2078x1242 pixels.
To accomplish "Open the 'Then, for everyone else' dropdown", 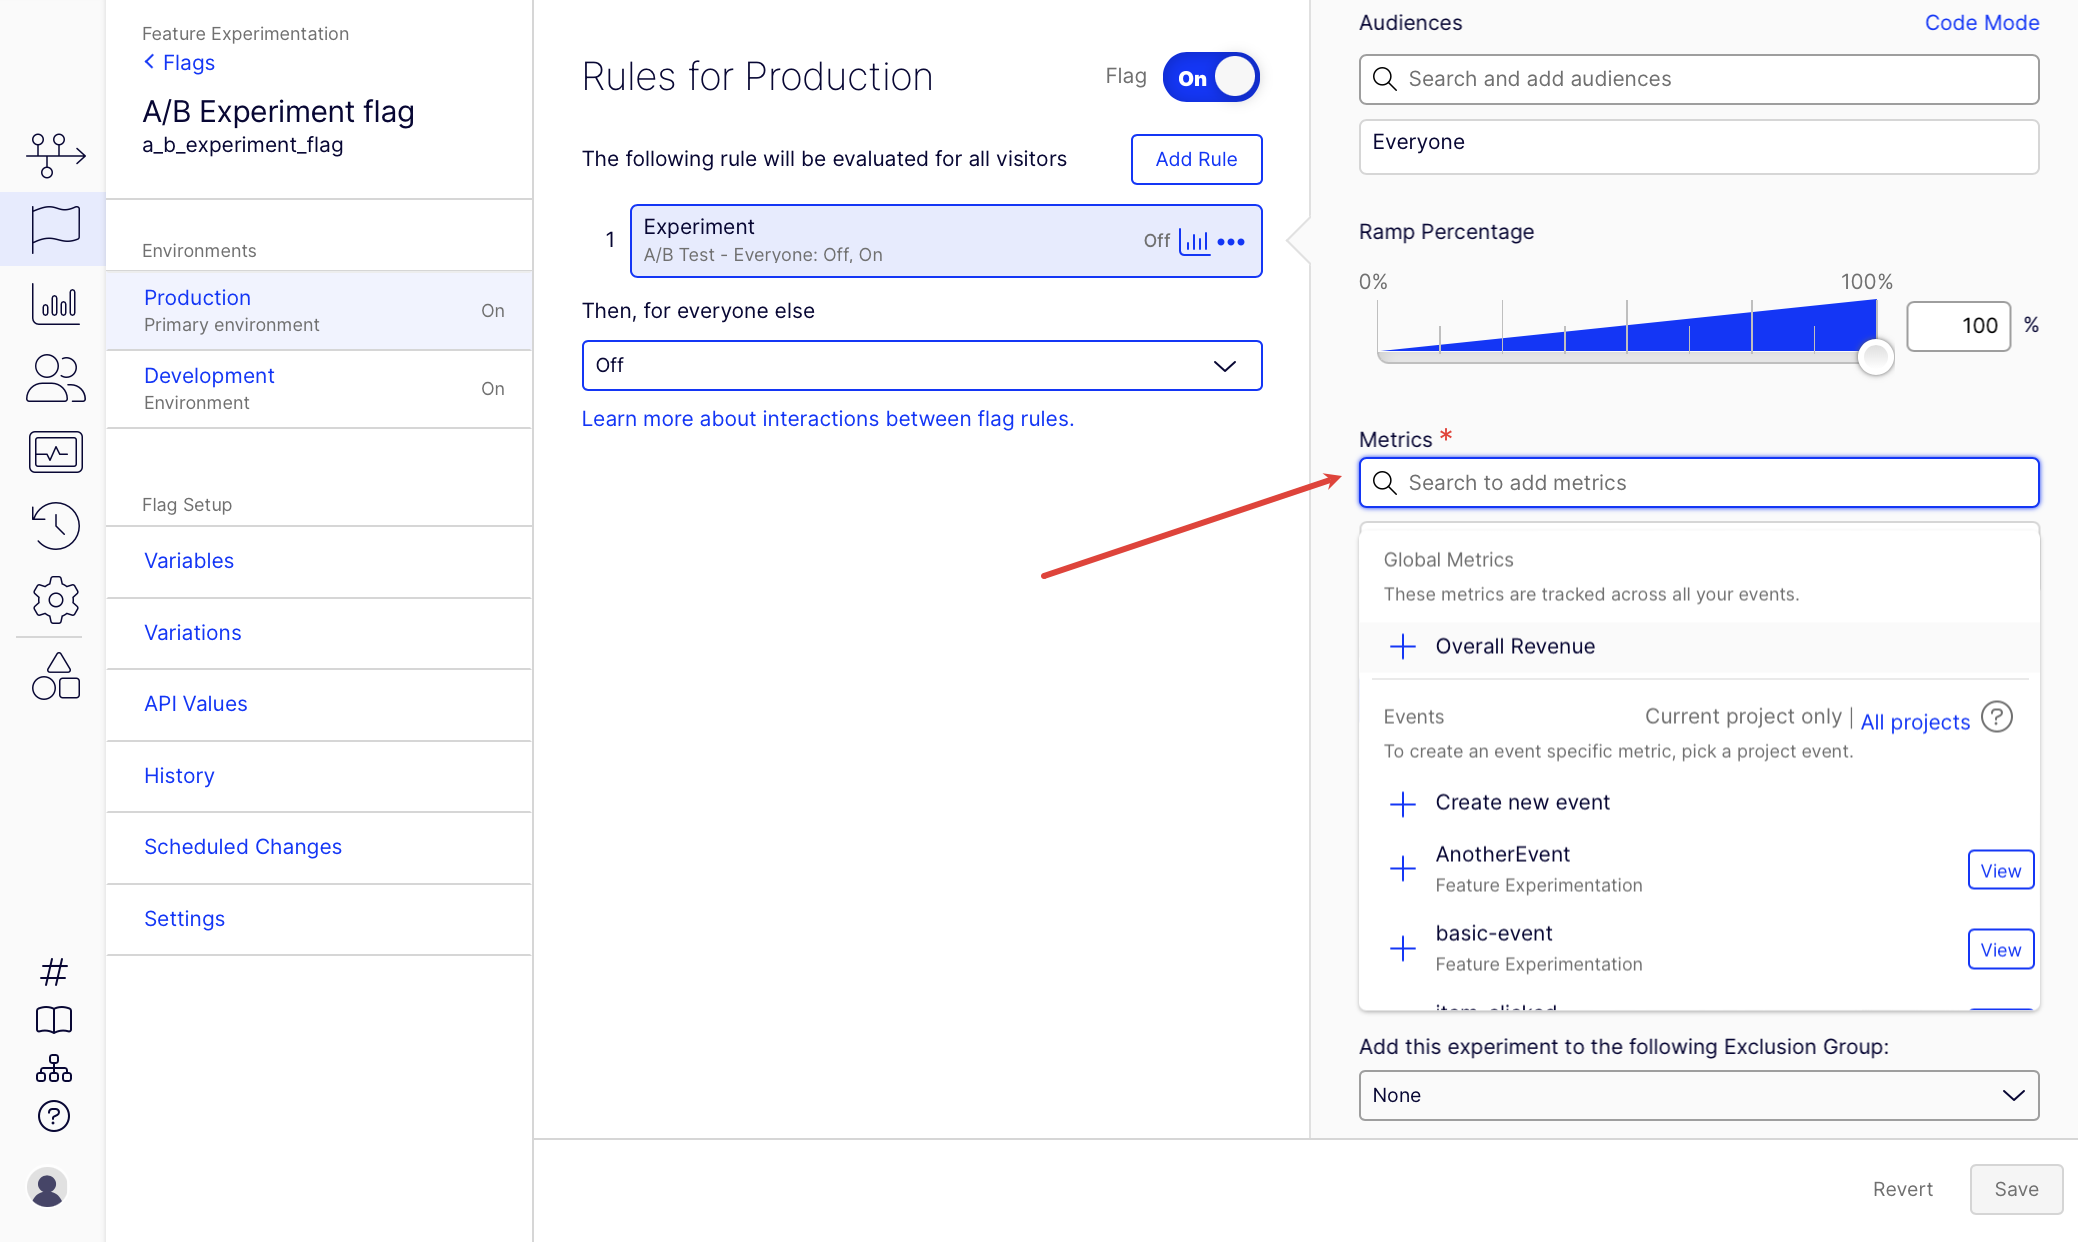I will [921, 366].
